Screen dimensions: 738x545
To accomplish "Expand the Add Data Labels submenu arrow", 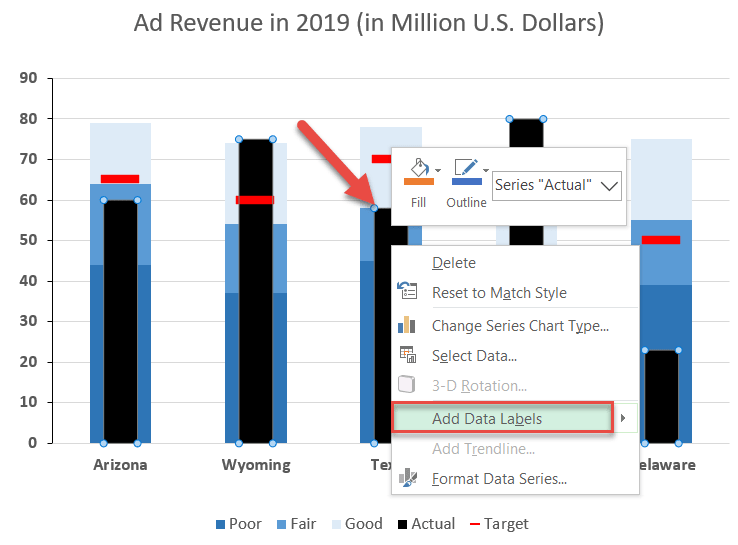I will click(x=624, y=418).
